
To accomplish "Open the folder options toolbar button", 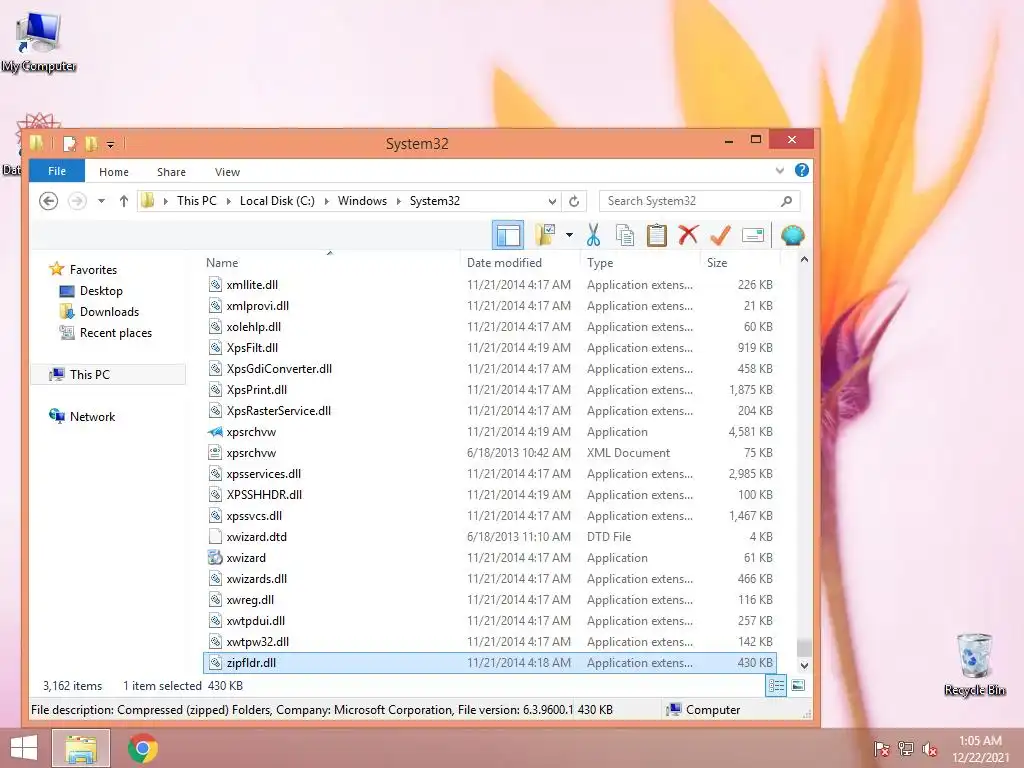I will coord(545,235).
